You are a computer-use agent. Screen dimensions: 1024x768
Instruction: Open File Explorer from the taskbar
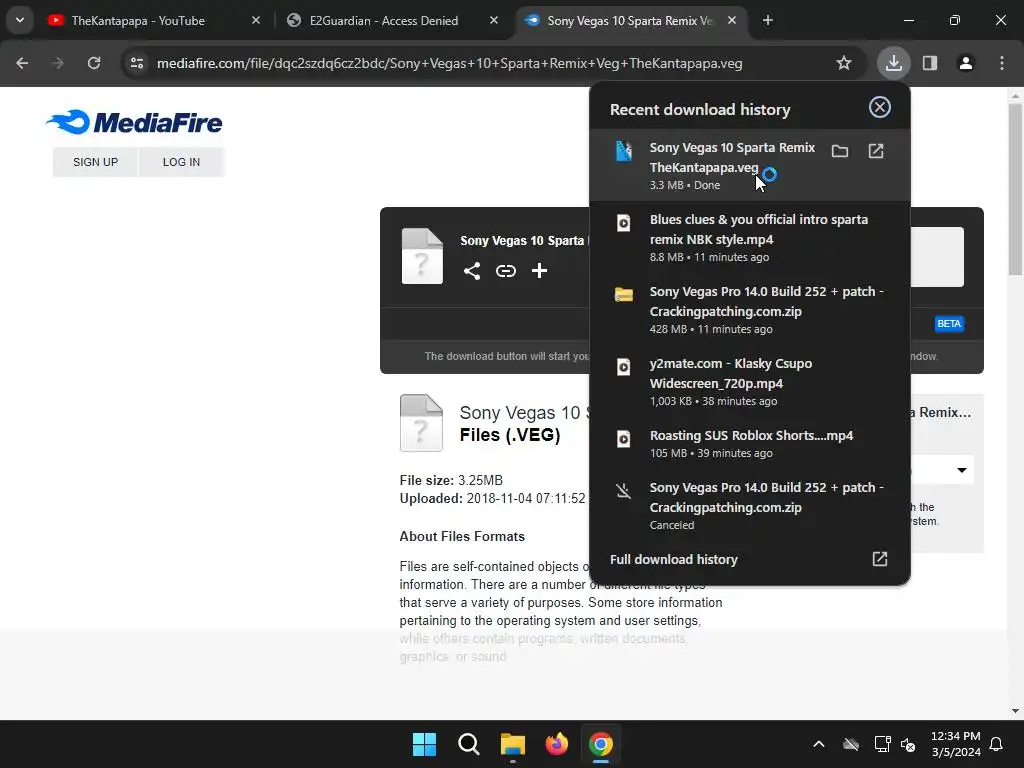(513, 744)
